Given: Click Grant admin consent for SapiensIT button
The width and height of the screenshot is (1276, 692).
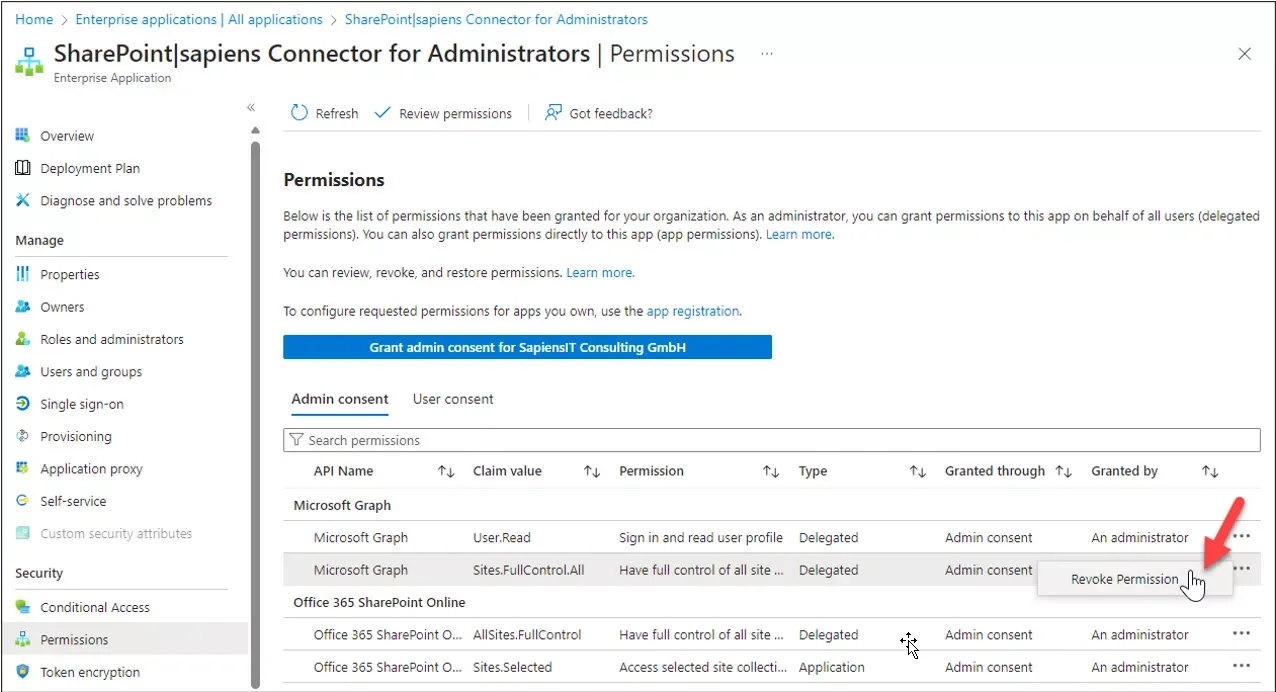Looking at the screenshot, I should (x=527, y=347).
